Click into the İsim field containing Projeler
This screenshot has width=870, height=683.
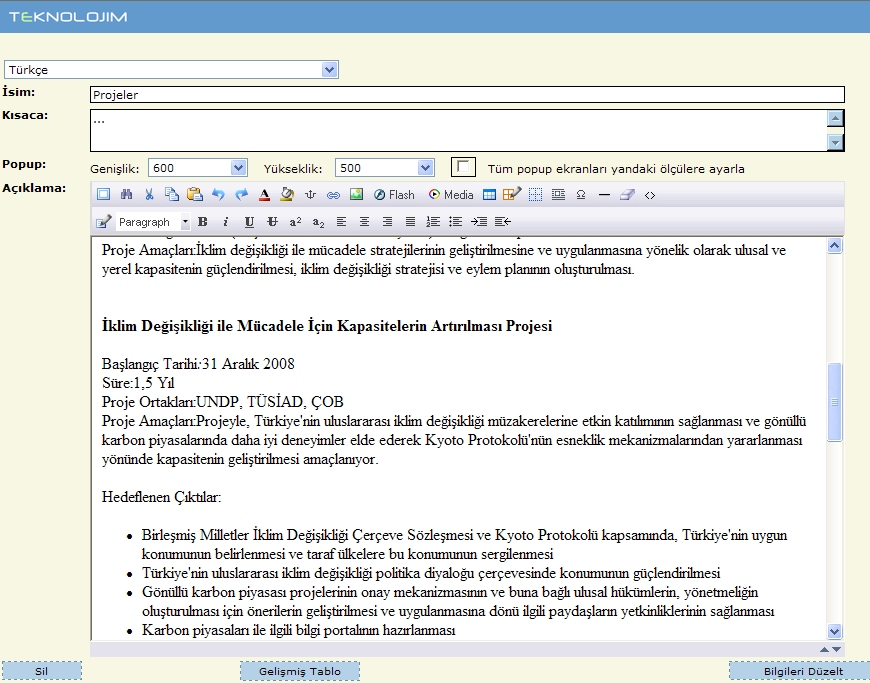click(x=466, y=95)
